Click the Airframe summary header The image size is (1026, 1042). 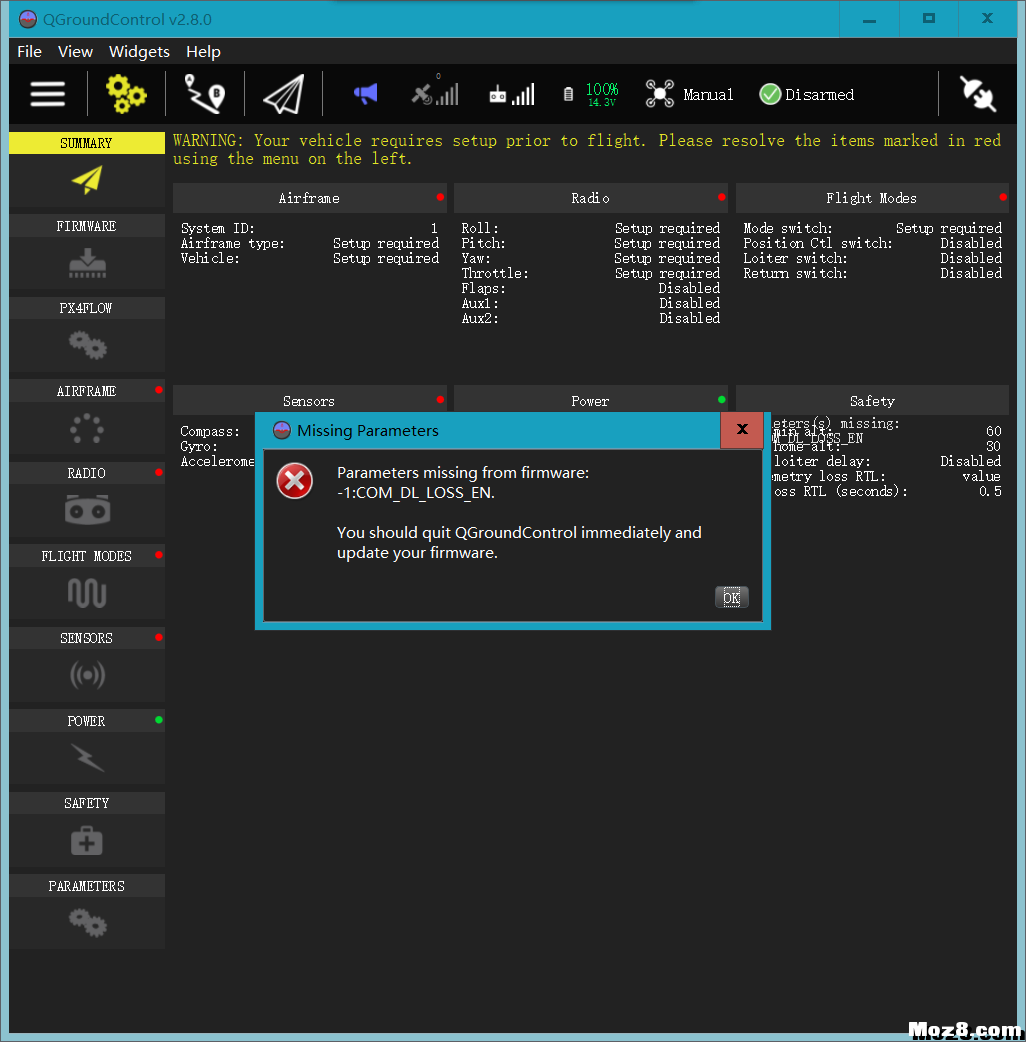(x=309, y=198)
